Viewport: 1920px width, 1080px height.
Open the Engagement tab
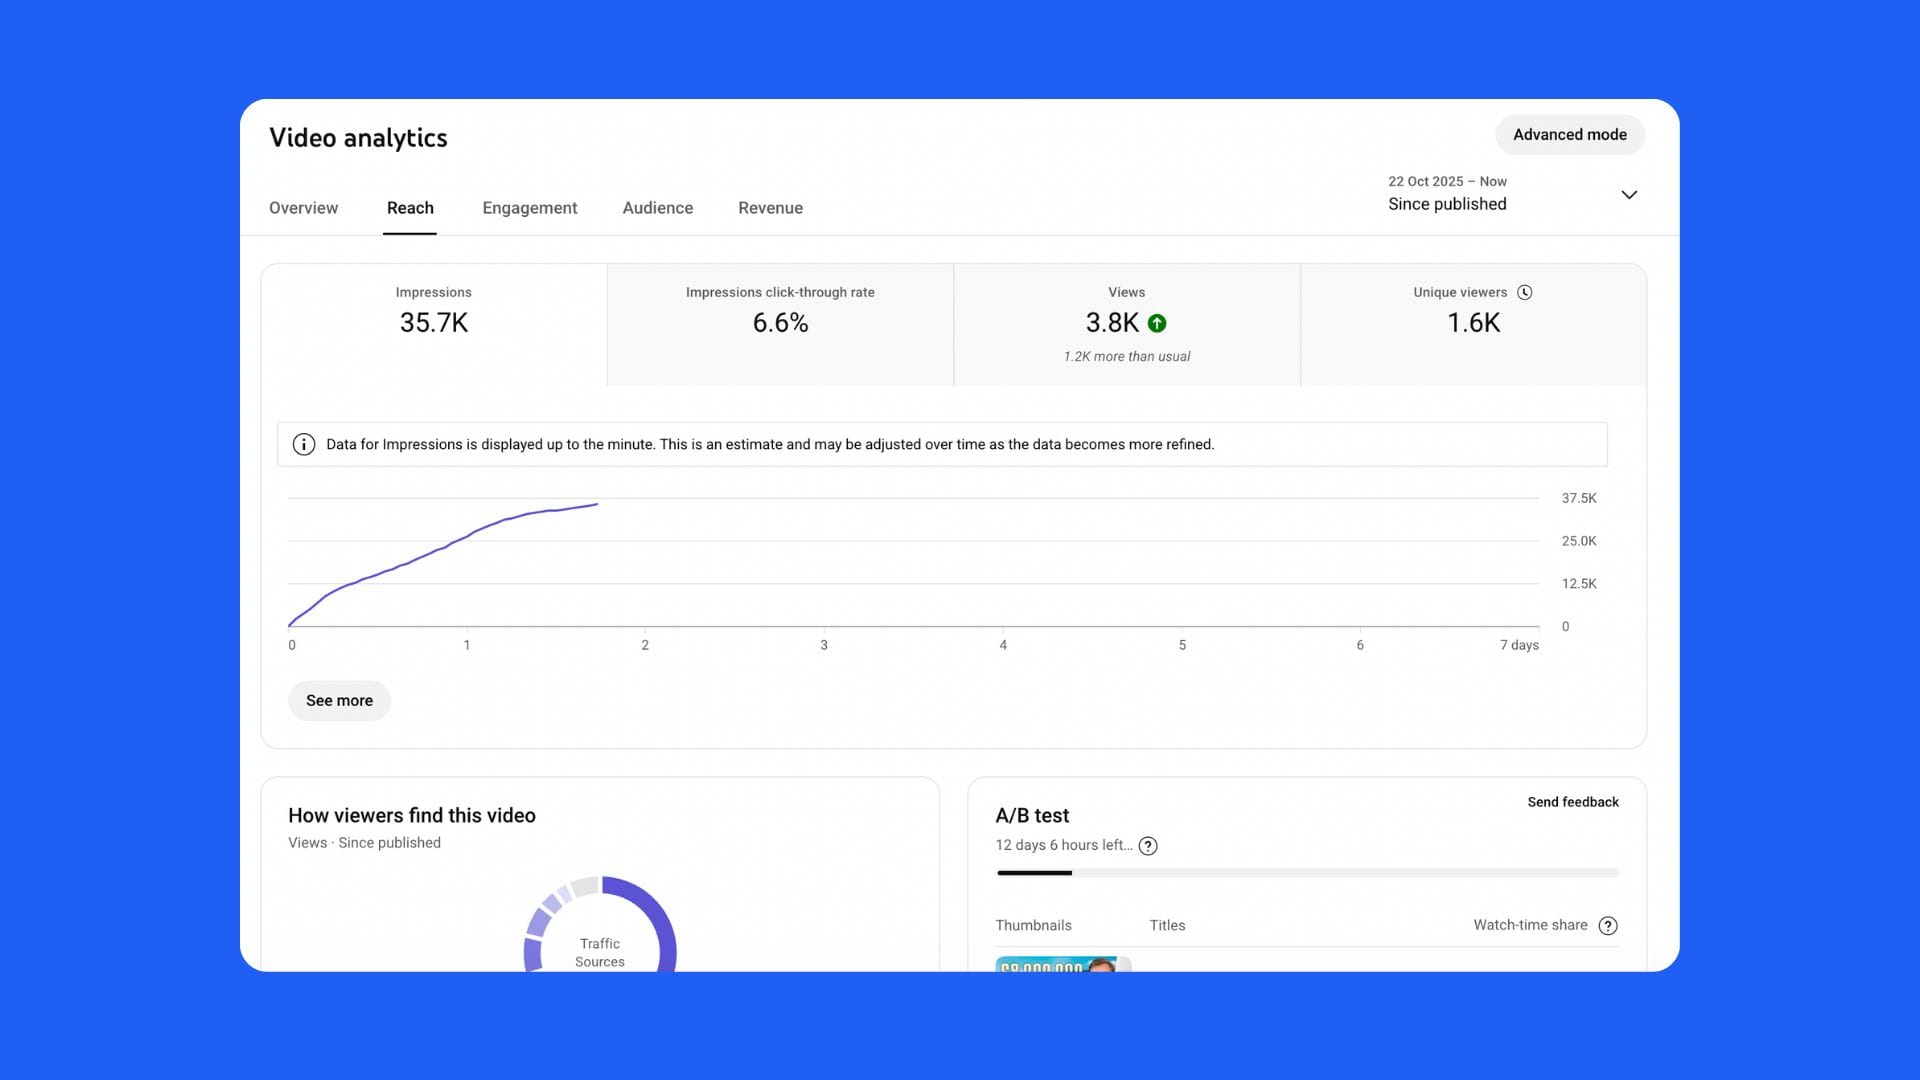point(529,208)
